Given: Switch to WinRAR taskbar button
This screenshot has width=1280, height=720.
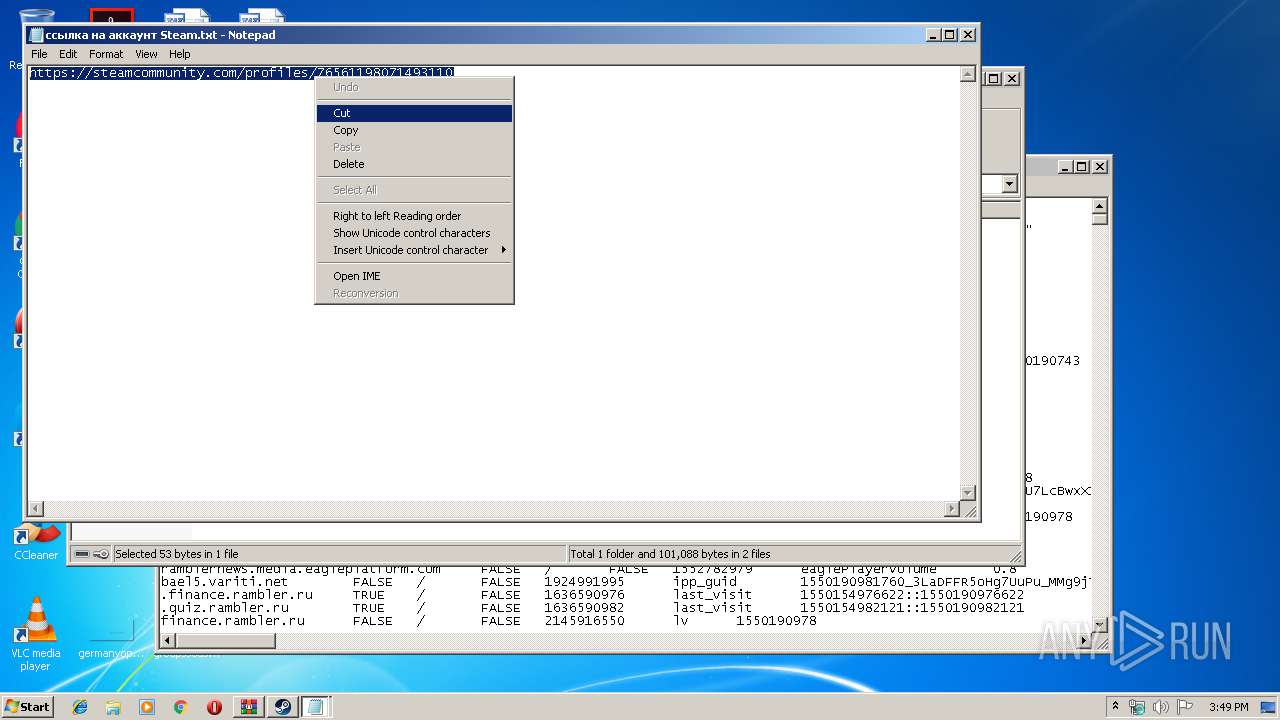Looking at the screenshot, I should click(x=248, y=707).
